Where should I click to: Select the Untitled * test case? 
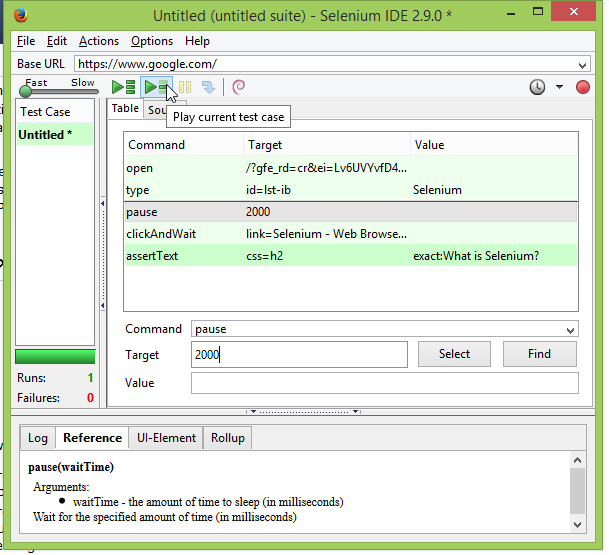(55, 134)
